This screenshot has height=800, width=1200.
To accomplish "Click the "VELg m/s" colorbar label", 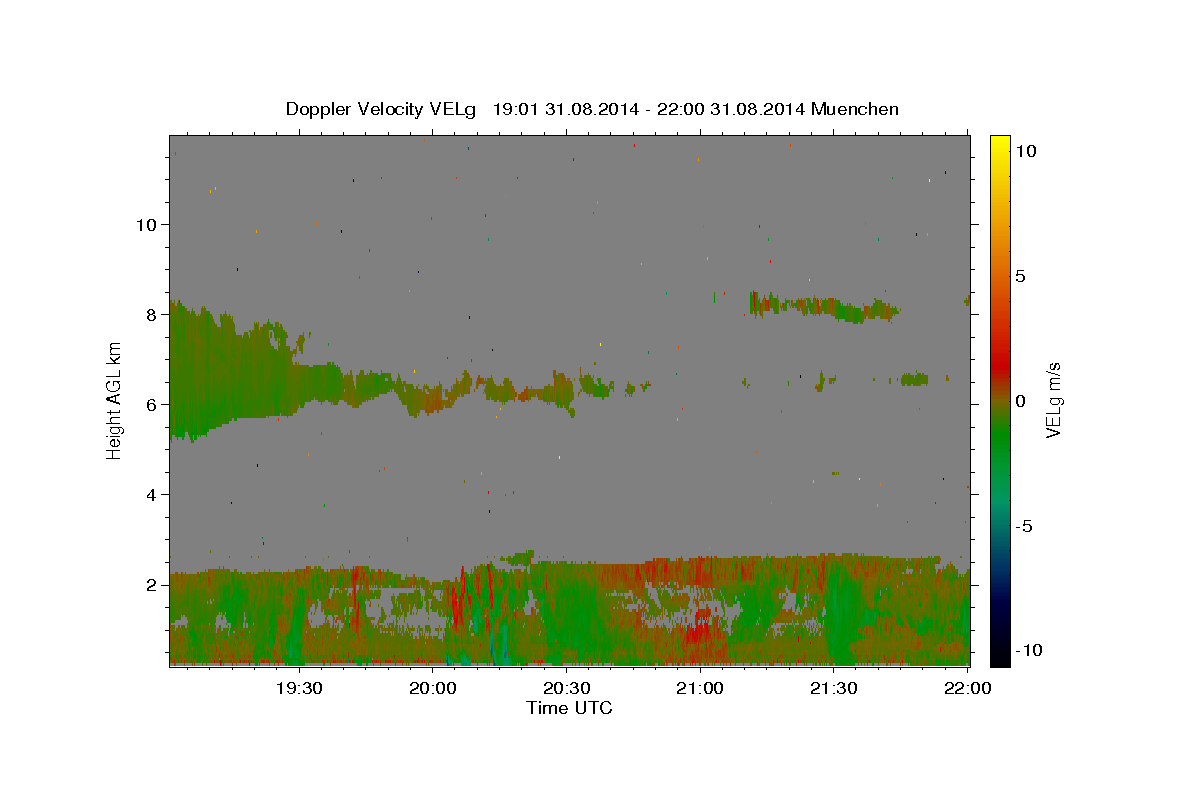I will 1053,400.
